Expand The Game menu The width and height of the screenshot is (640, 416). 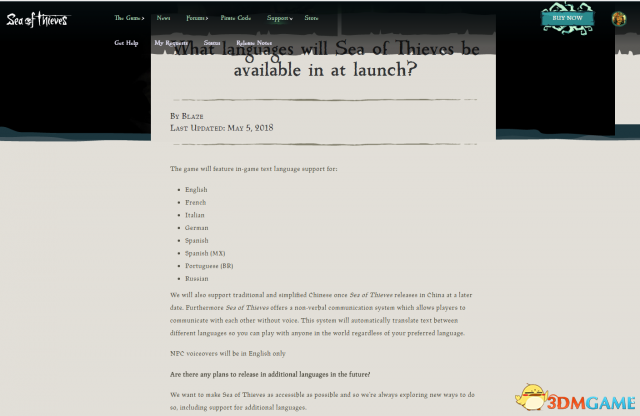point(129,18)
